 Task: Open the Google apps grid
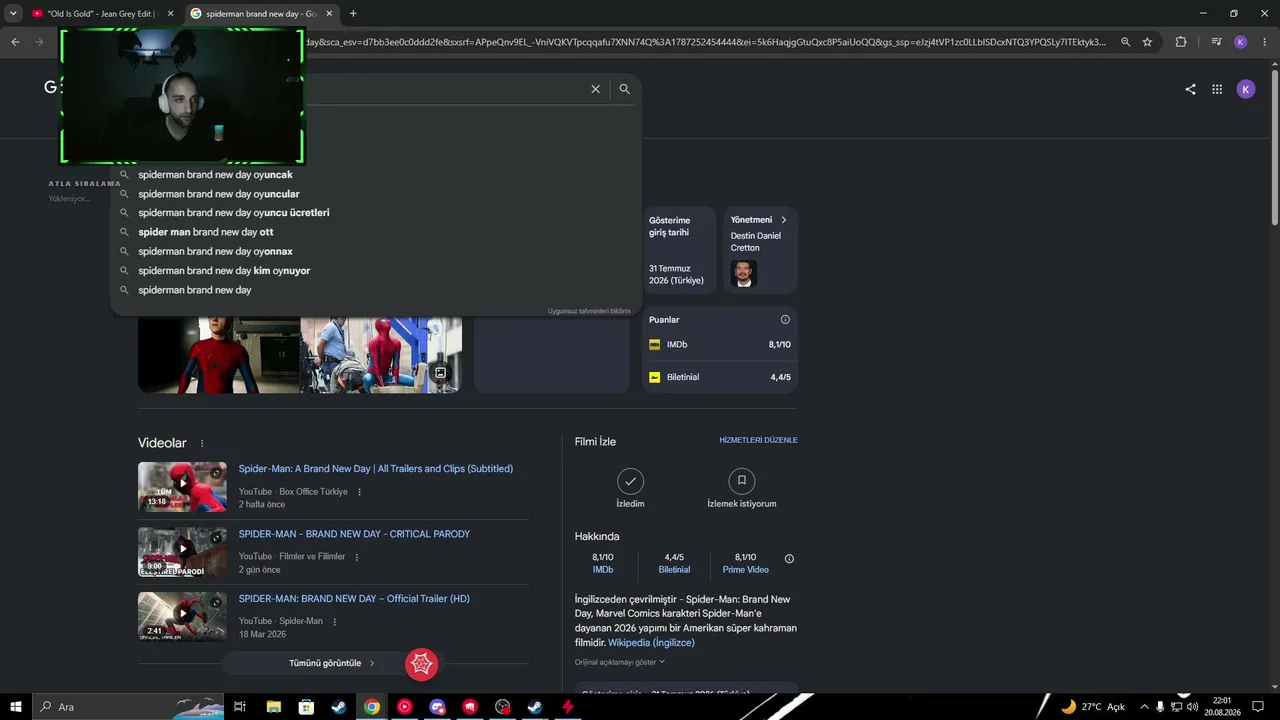click(1217, 89)
